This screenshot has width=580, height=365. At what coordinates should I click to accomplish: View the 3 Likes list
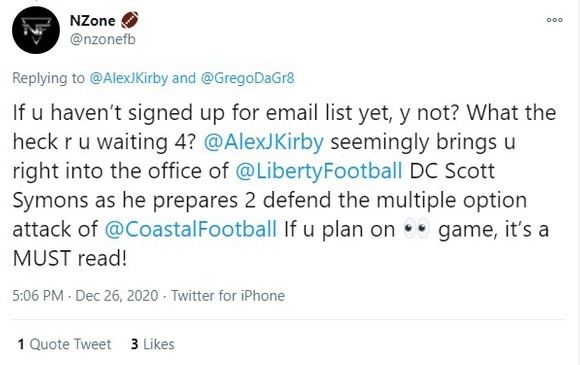pyautogui.click(x=152, y=344)
